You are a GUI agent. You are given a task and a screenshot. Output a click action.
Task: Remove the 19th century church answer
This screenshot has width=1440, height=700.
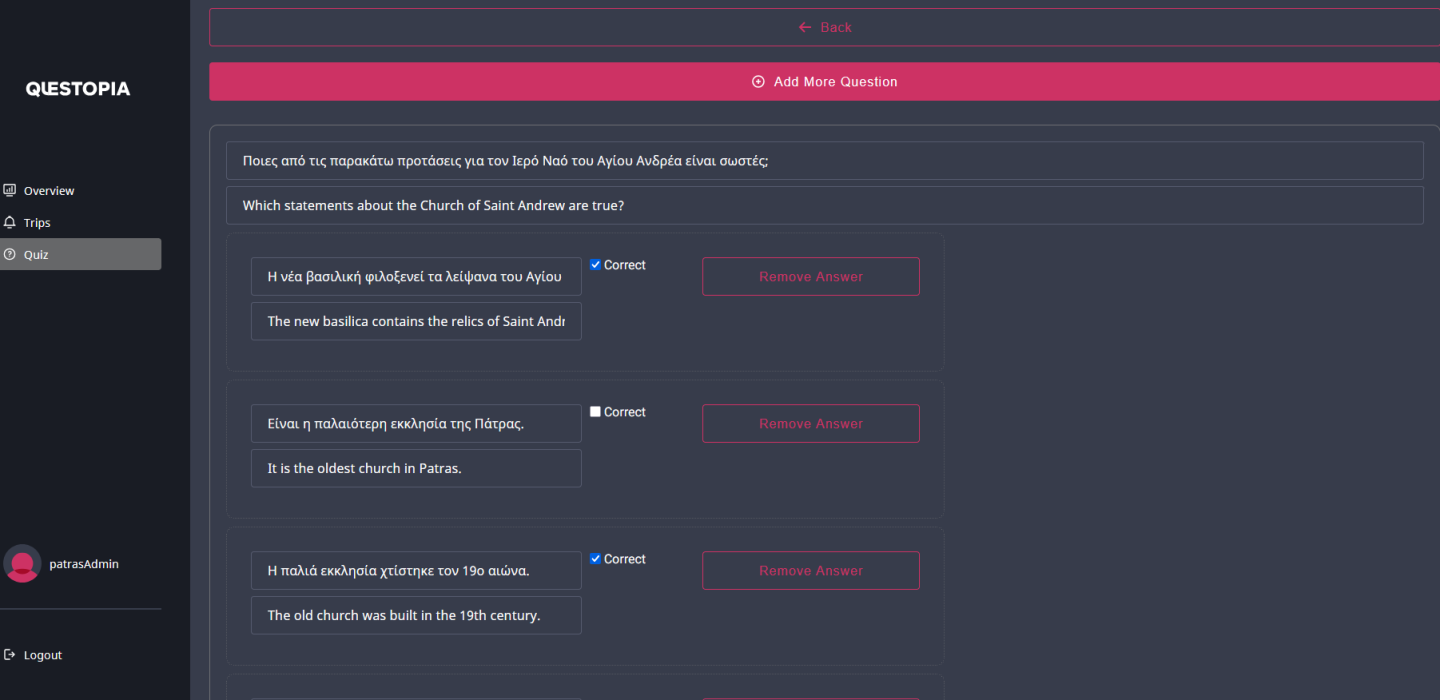pyautogui.click(x=810, y=571)
